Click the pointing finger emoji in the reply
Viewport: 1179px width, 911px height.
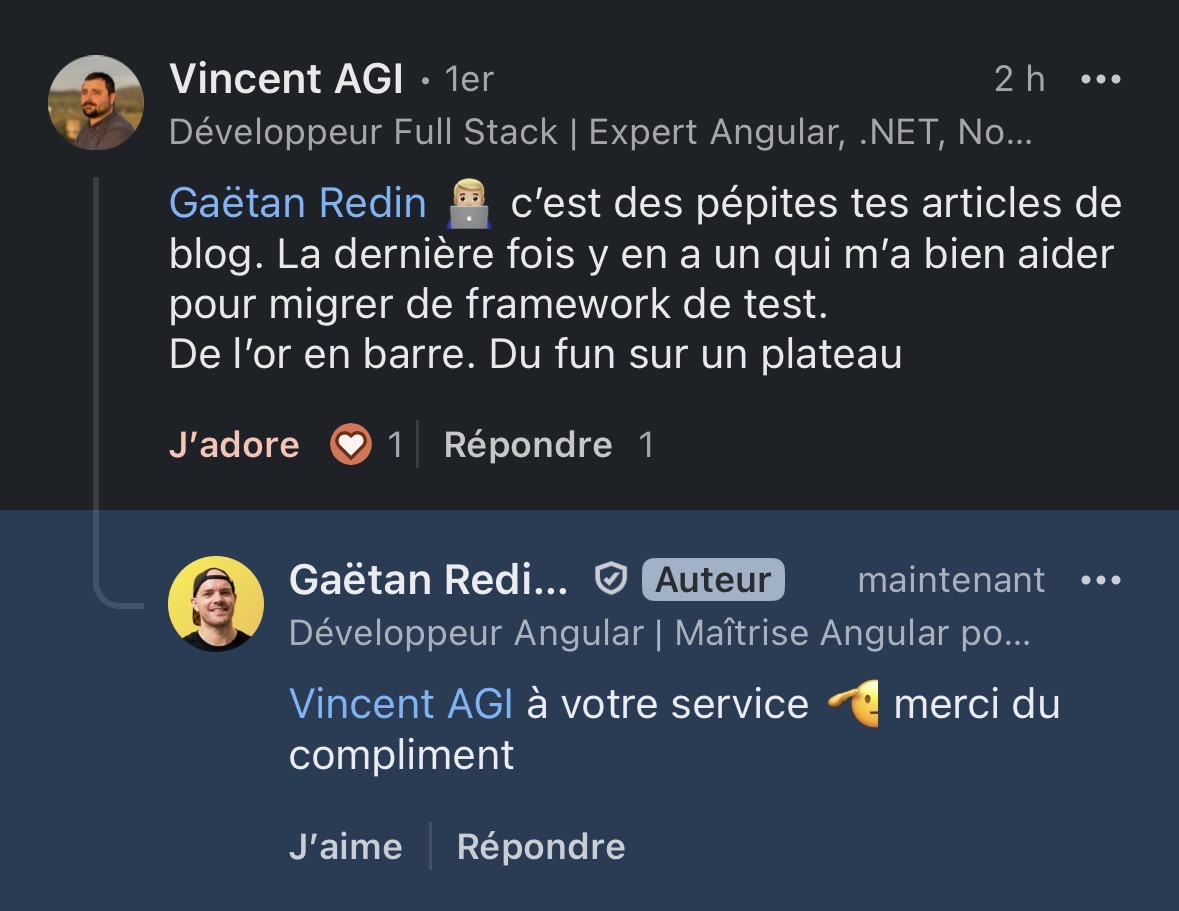[x=855, y=704]
